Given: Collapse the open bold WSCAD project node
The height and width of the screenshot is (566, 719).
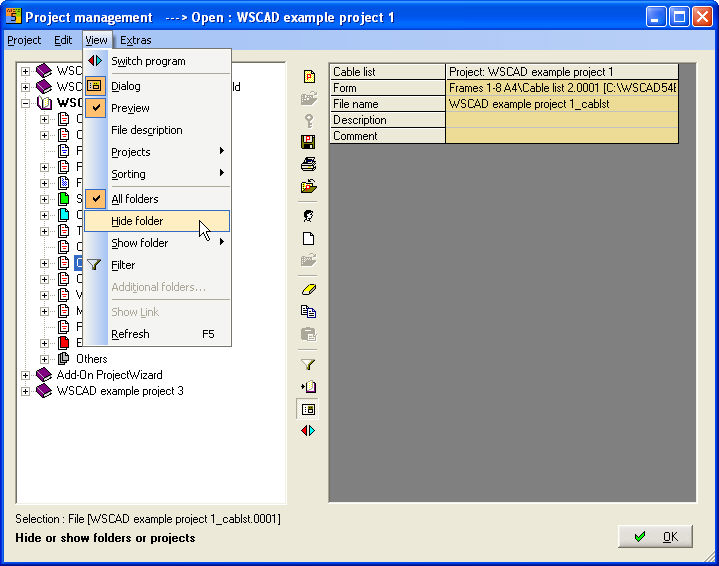Looking at the screenshot, I should pos(26,103).
